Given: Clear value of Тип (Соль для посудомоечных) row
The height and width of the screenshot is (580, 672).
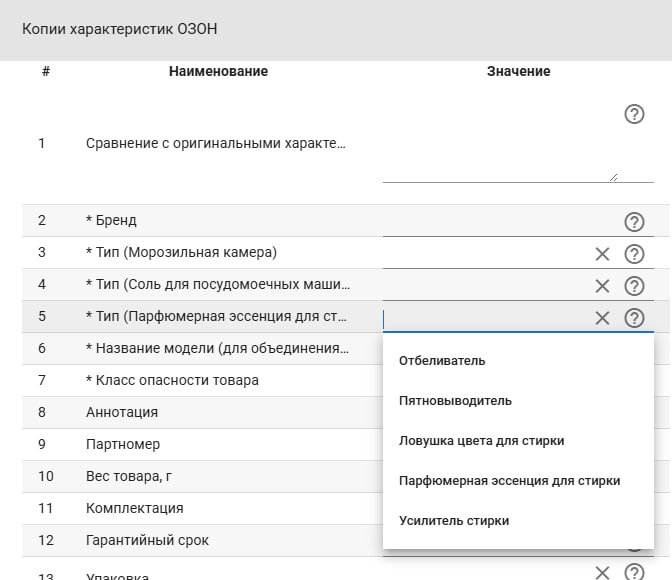Looking at the screenshot, I should tap(602, 286).
